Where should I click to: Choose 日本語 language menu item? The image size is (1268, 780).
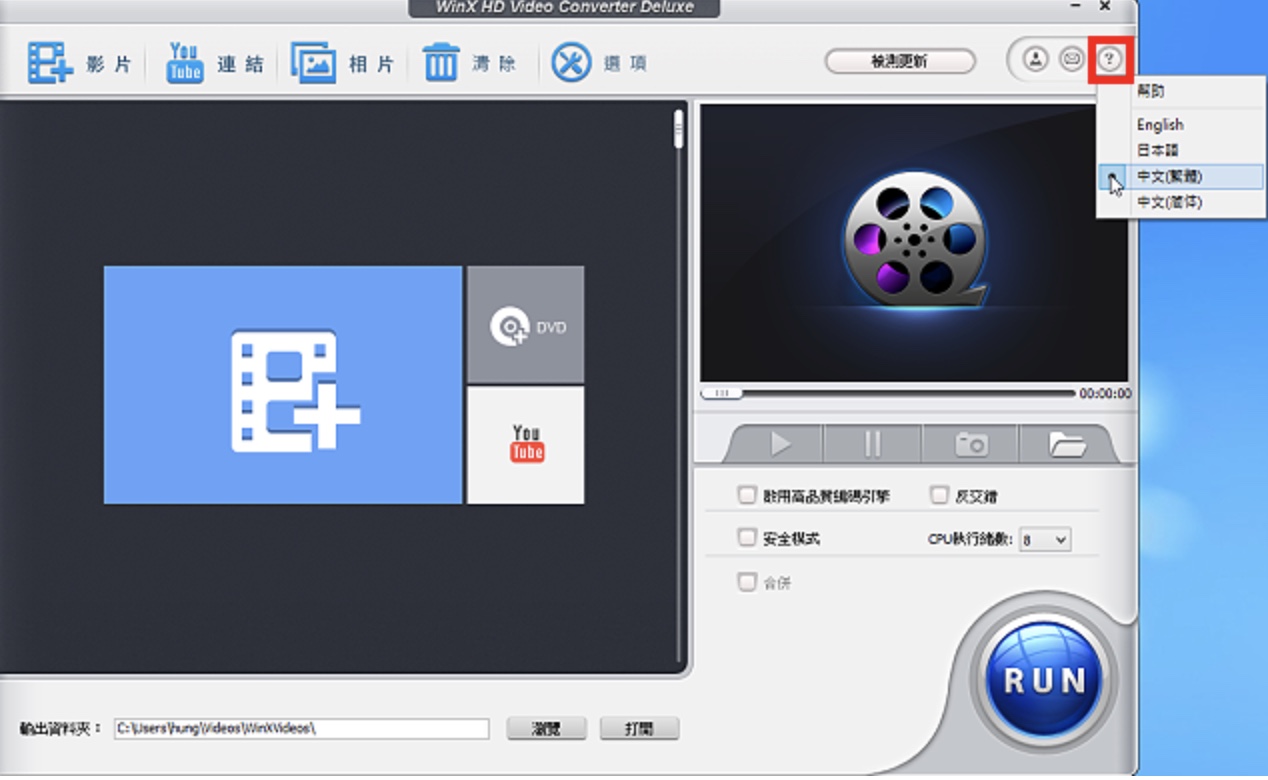(1157, 150)
